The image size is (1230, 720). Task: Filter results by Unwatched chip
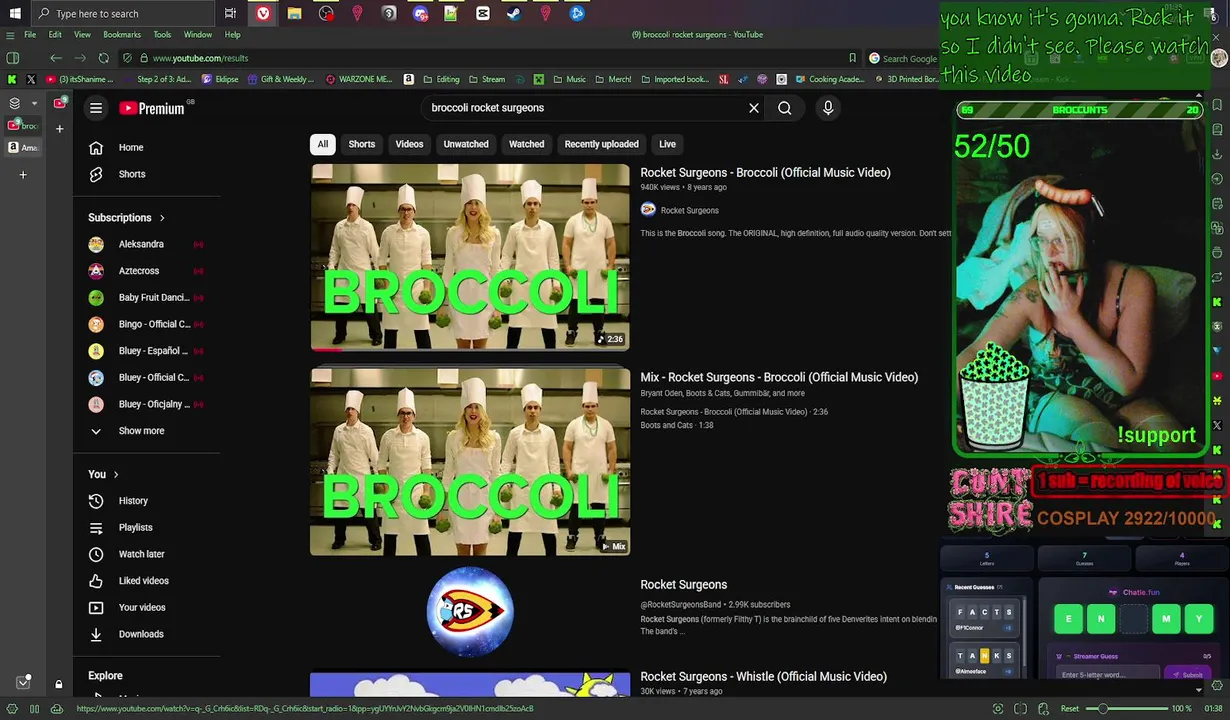tap(466, 144)
